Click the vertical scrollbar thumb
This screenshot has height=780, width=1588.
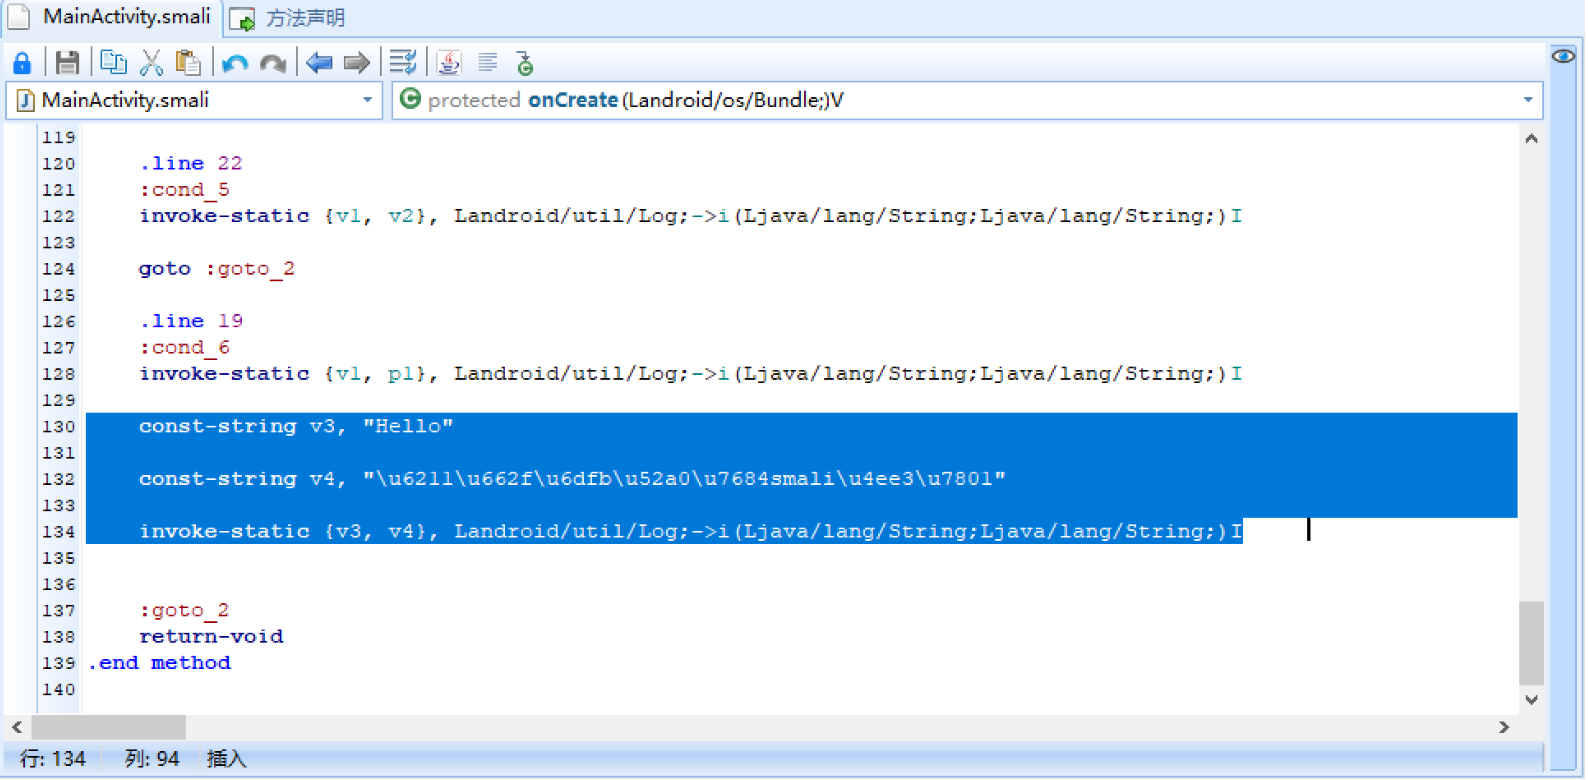click(x=1531, y=643)
